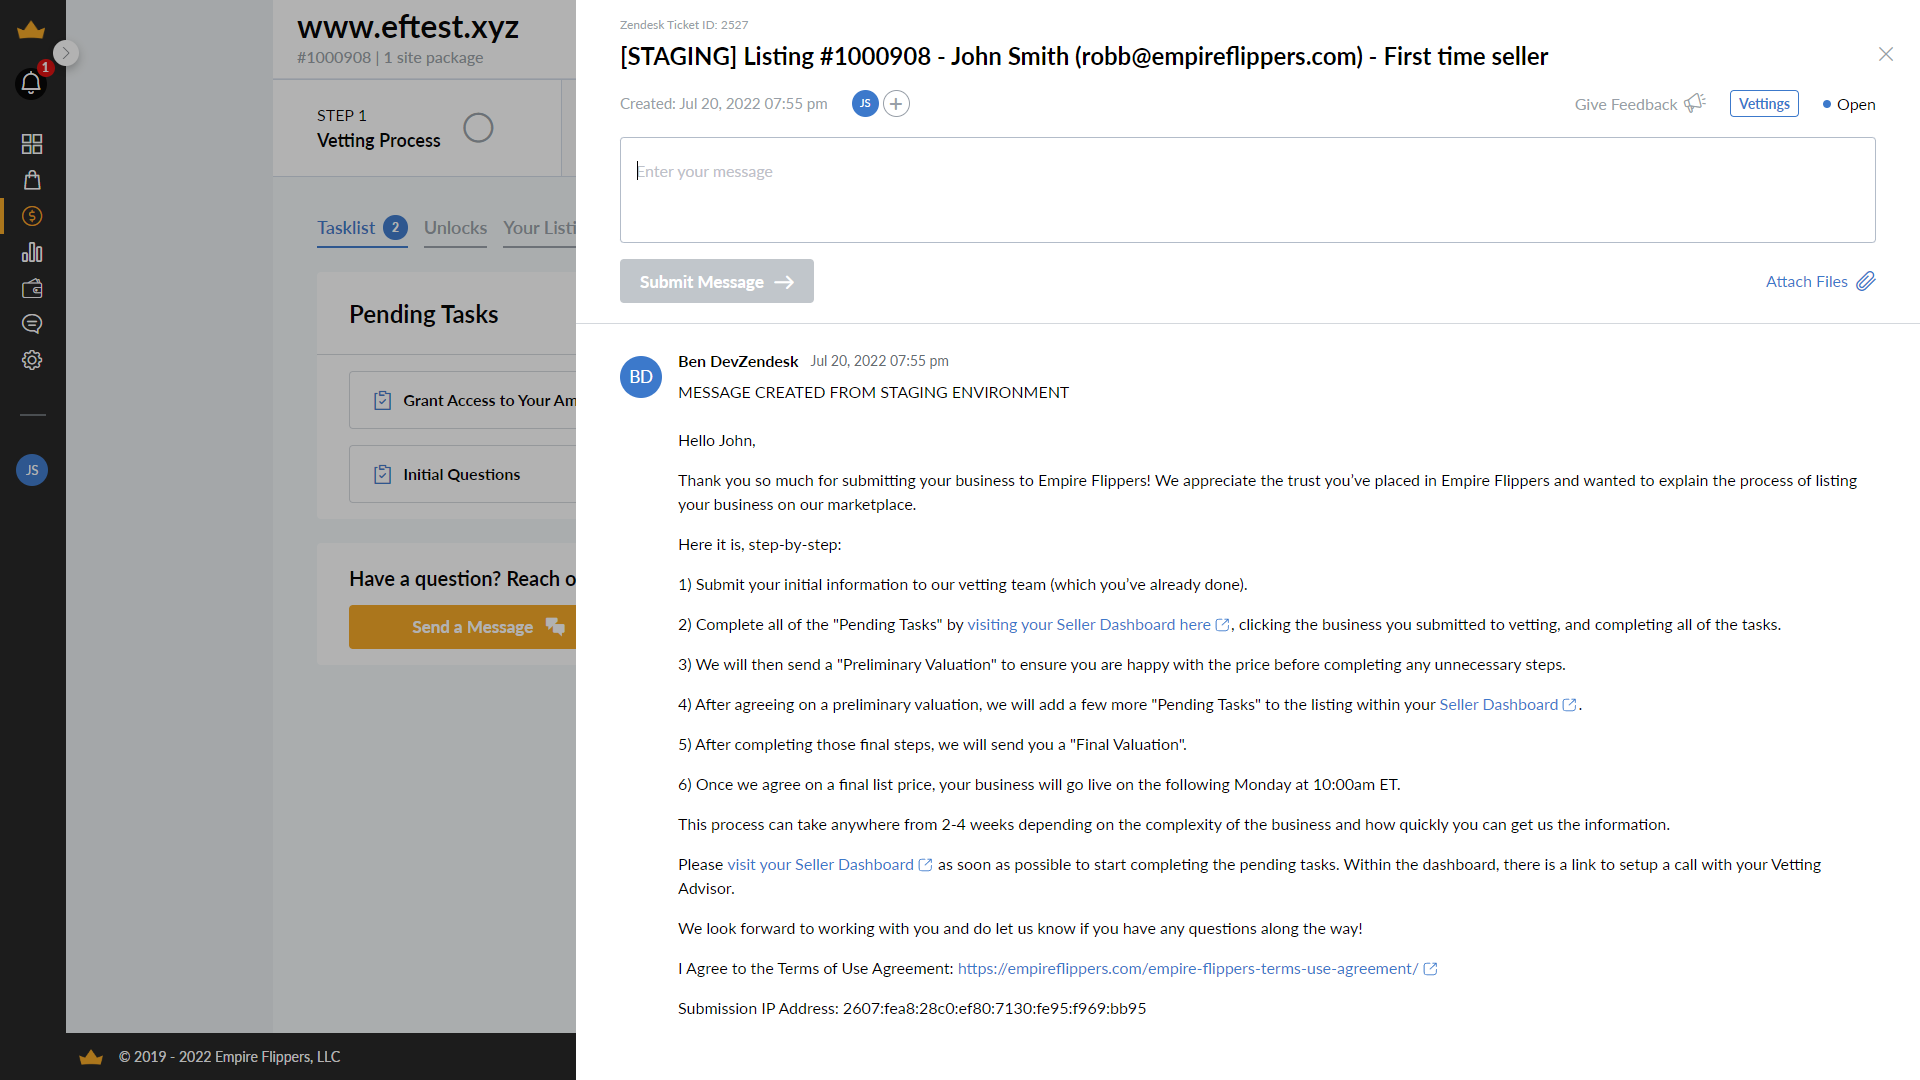The image size is (1920, 1080).
Task: Click the Send a Message button
Action: pyautogui.click(x=462, y=627)
